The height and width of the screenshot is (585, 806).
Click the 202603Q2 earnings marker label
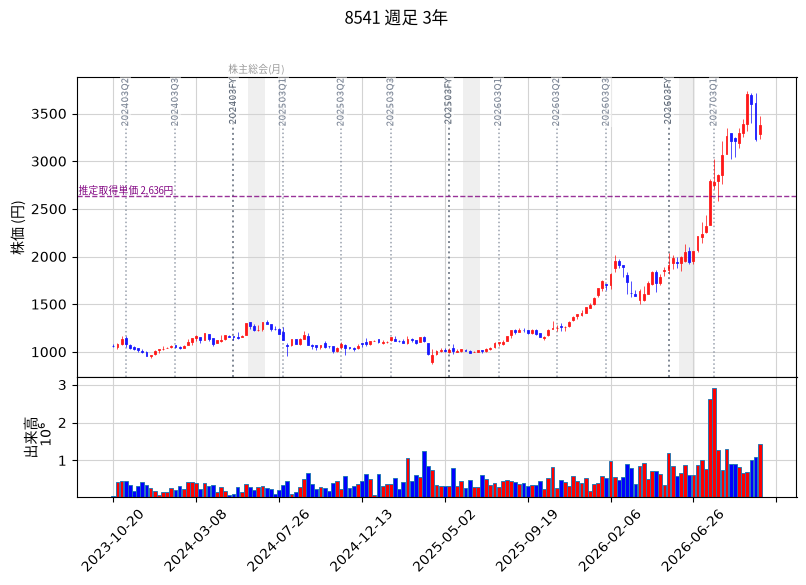tap(556, 102)
